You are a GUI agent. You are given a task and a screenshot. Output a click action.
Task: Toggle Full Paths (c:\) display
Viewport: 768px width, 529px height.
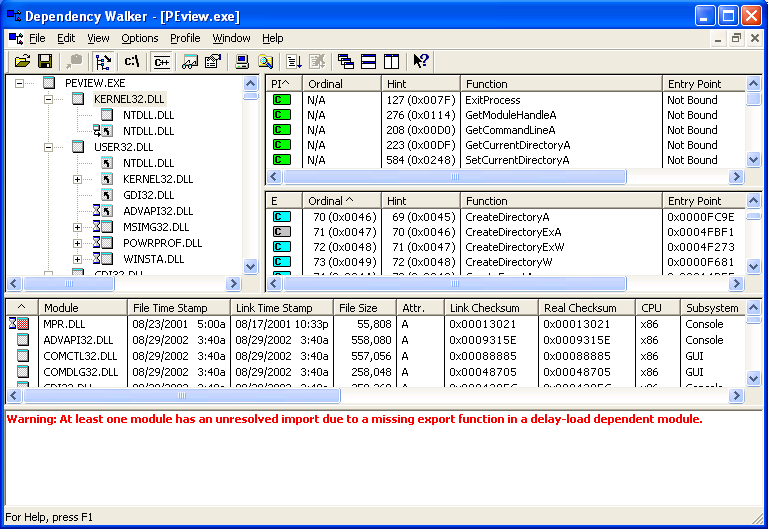click(x=131, y=62)
